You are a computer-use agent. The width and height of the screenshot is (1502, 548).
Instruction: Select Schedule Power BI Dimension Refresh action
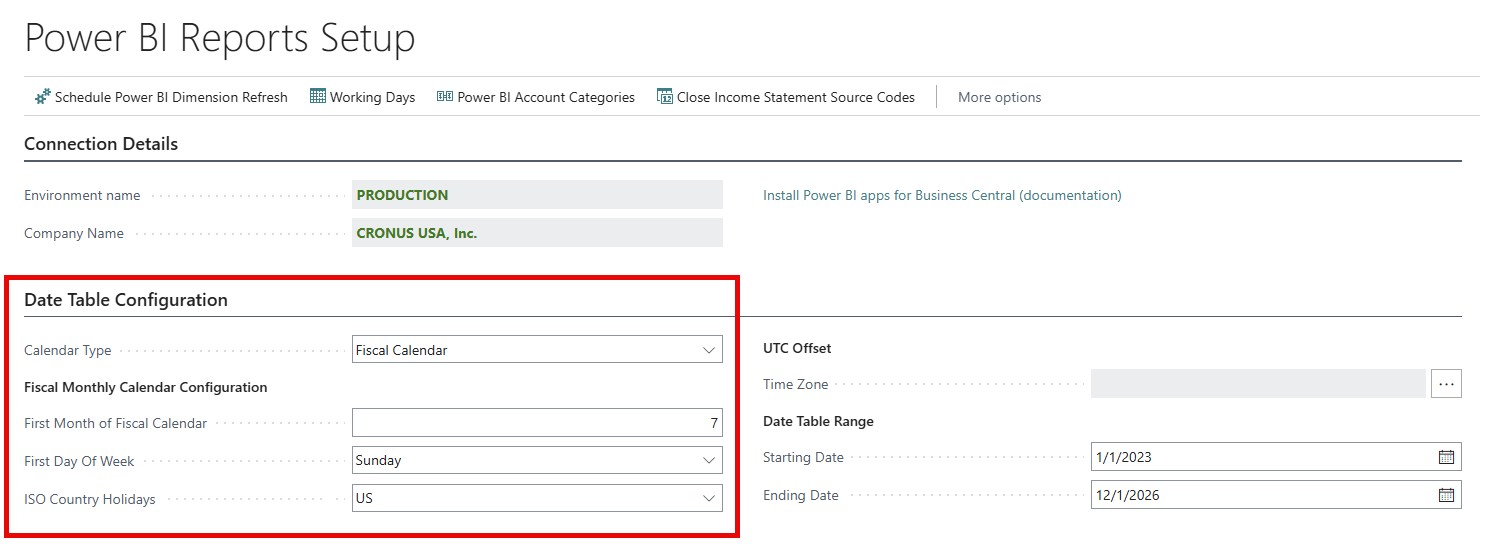click(161, 97)
